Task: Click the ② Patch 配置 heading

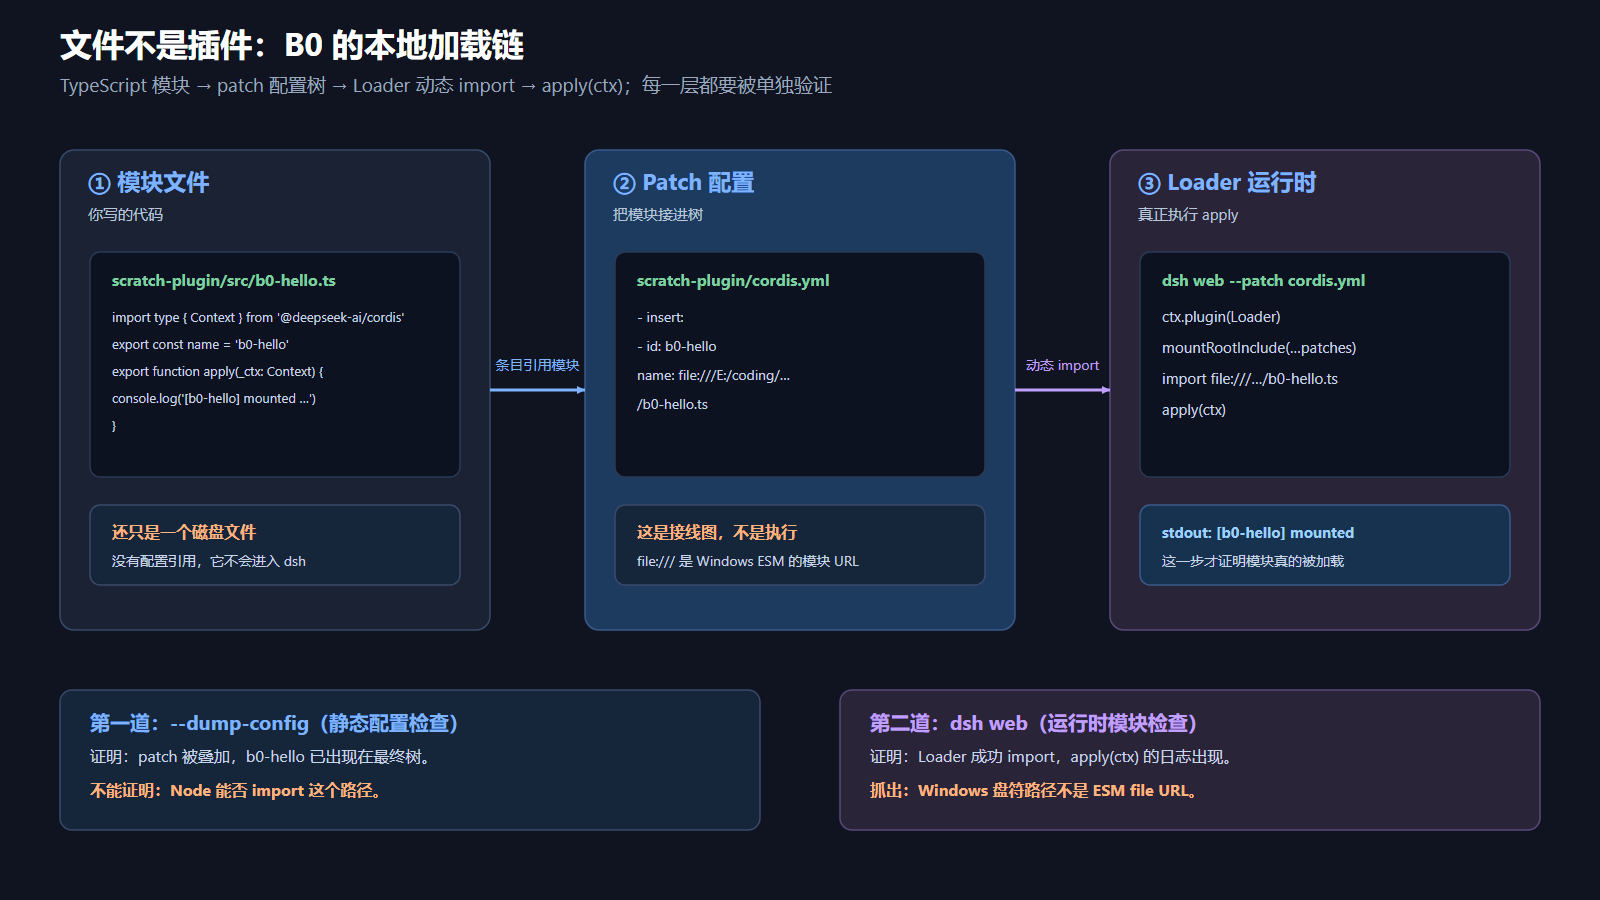Action: (x=684, y=183)
